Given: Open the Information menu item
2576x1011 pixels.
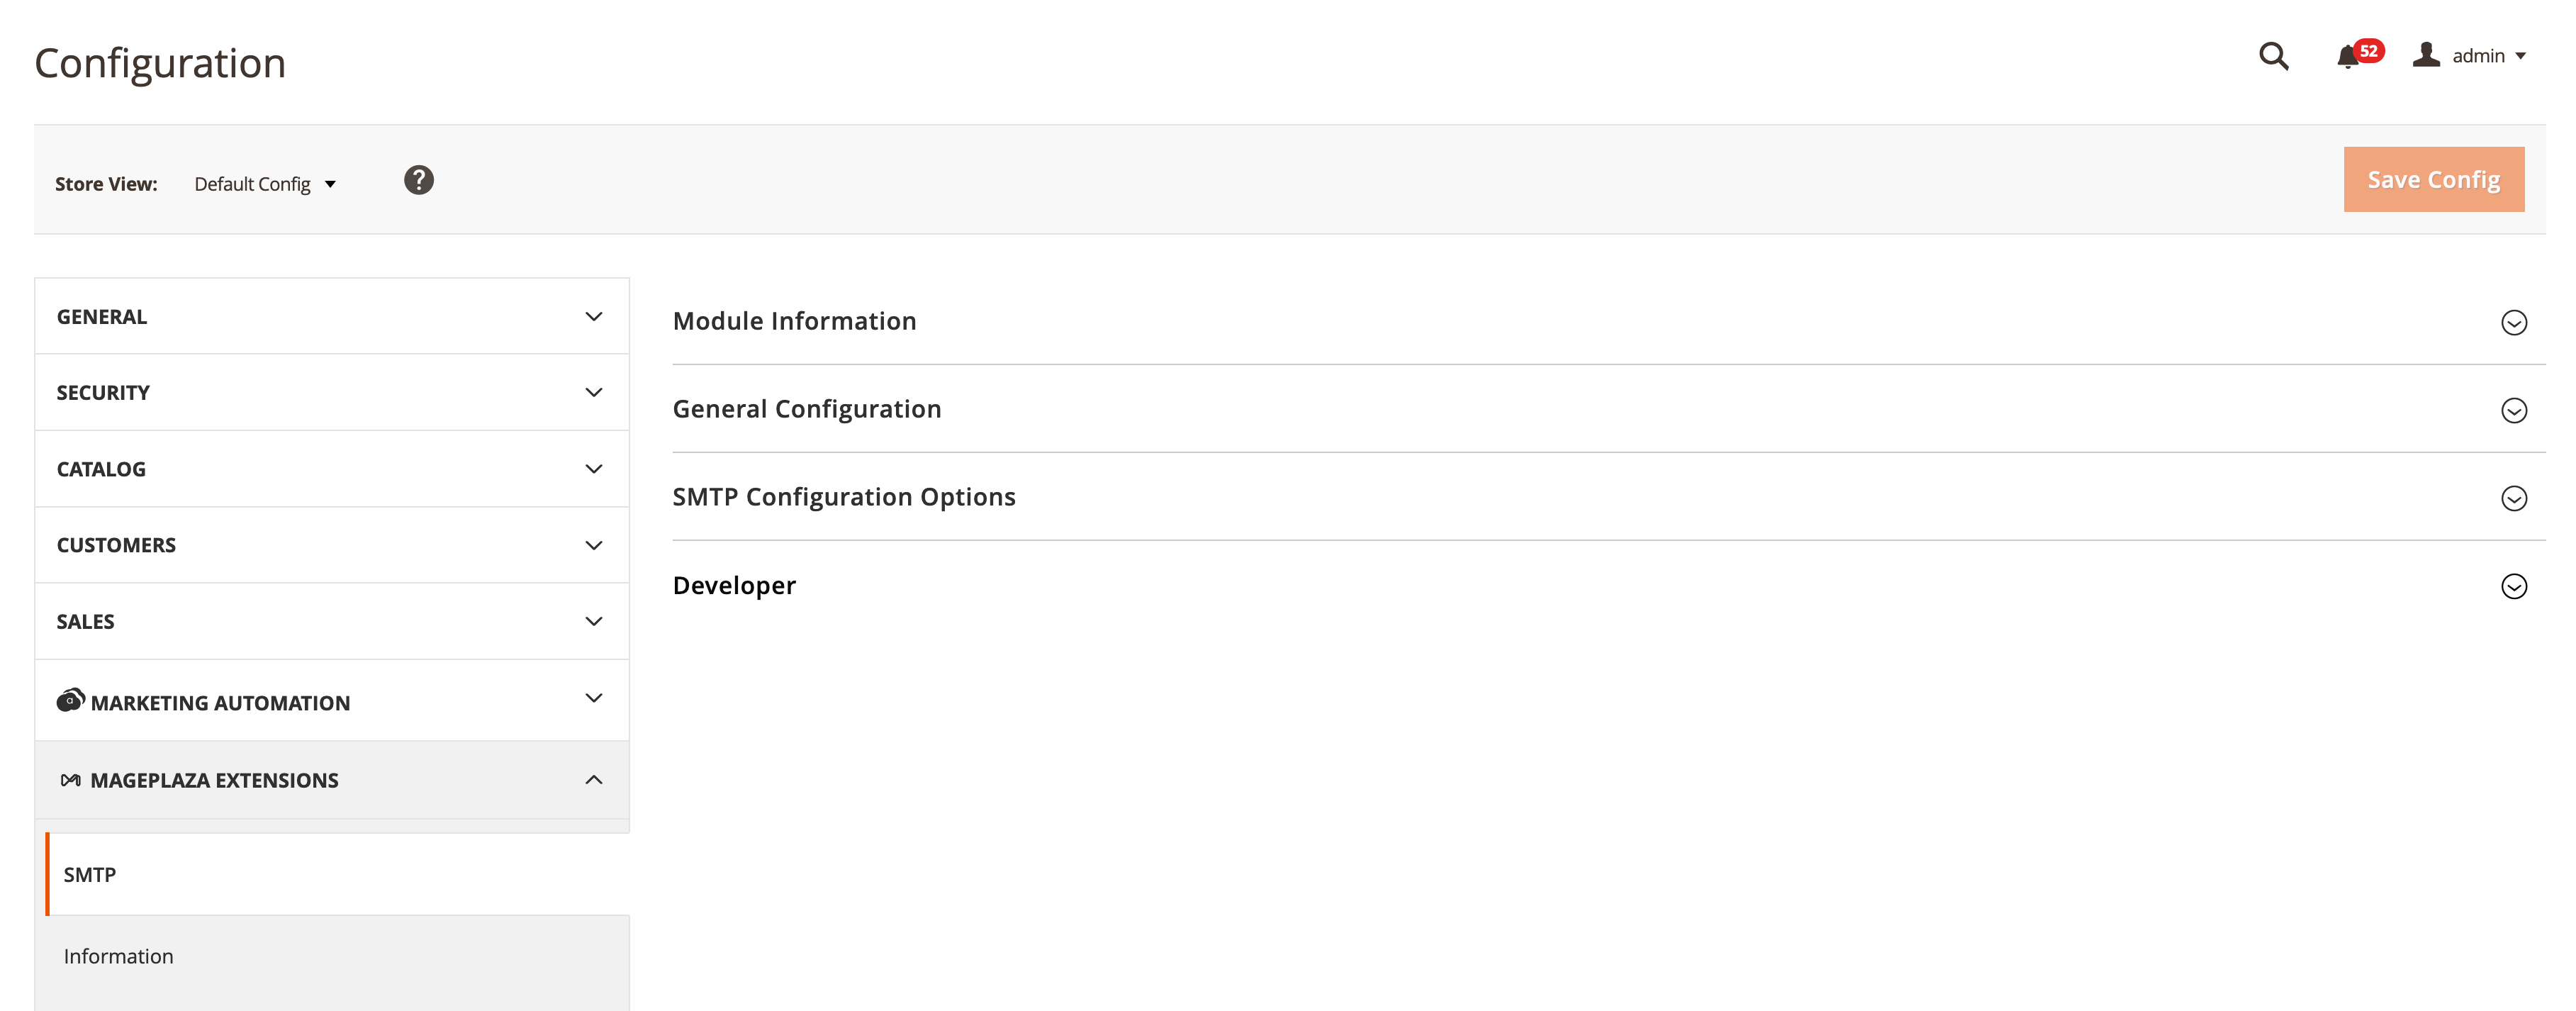Looking at the screenshot, I should tap(118, 956).
